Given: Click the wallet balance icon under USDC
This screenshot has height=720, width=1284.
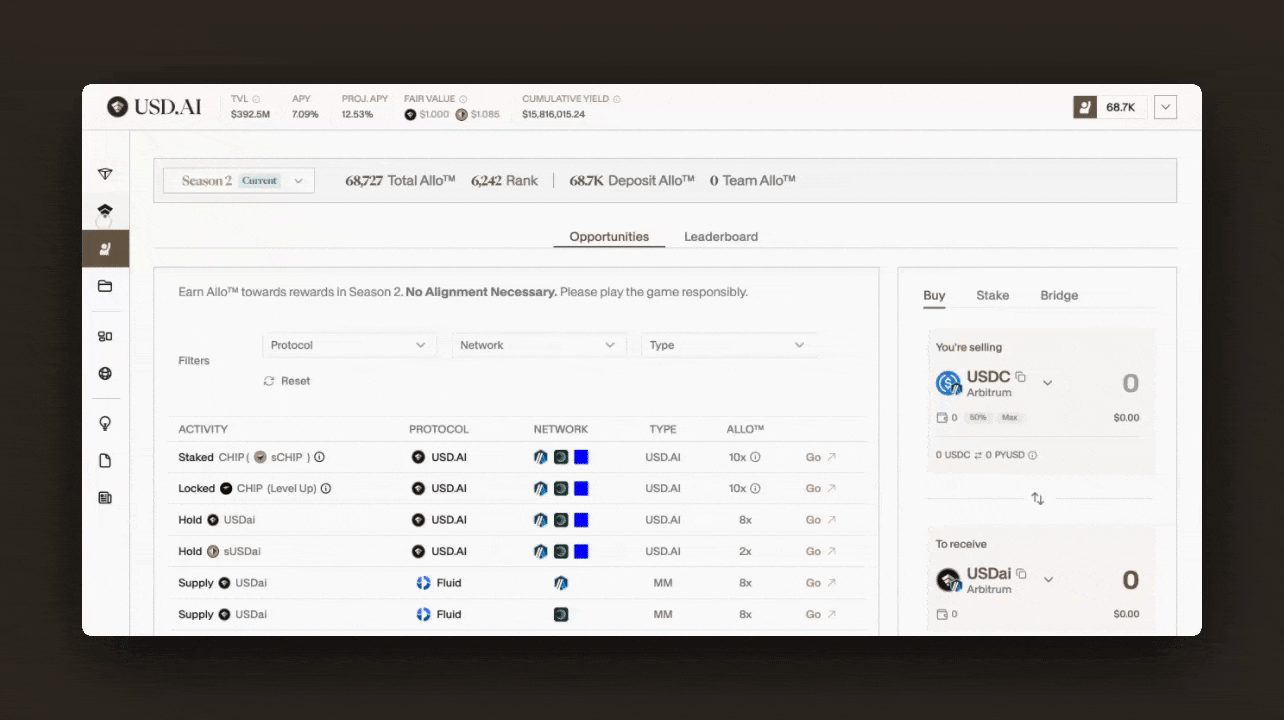Looking at the screenshot, I should click(941, 417).
